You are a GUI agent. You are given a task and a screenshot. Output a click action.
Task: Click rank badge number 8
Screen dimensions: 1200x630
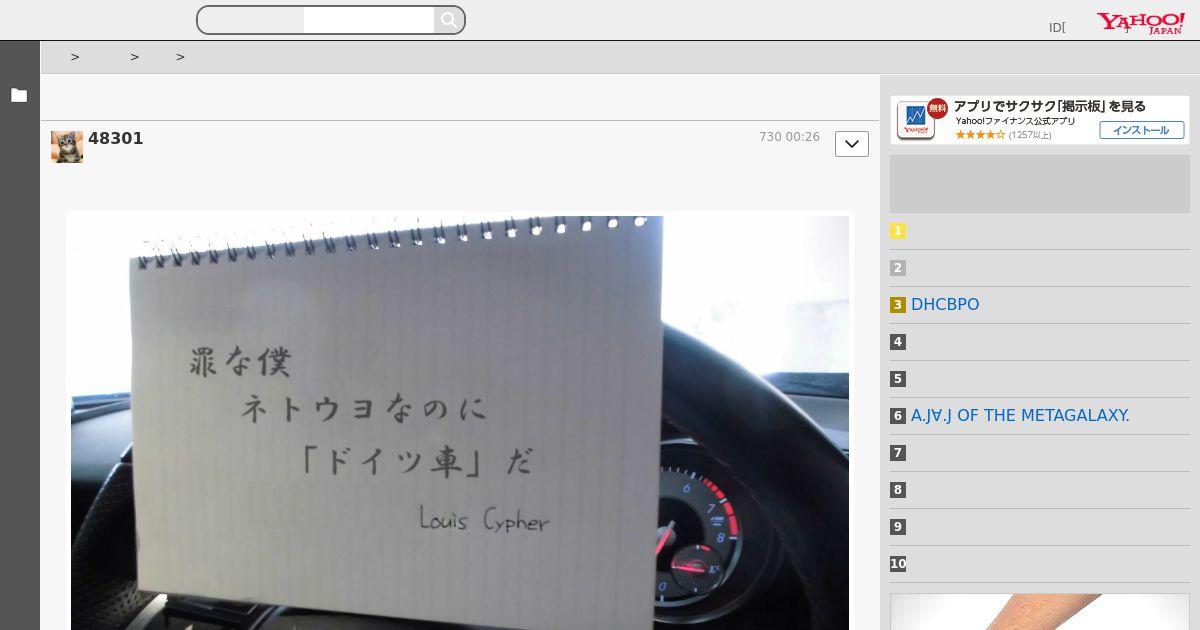click(898, 490)
